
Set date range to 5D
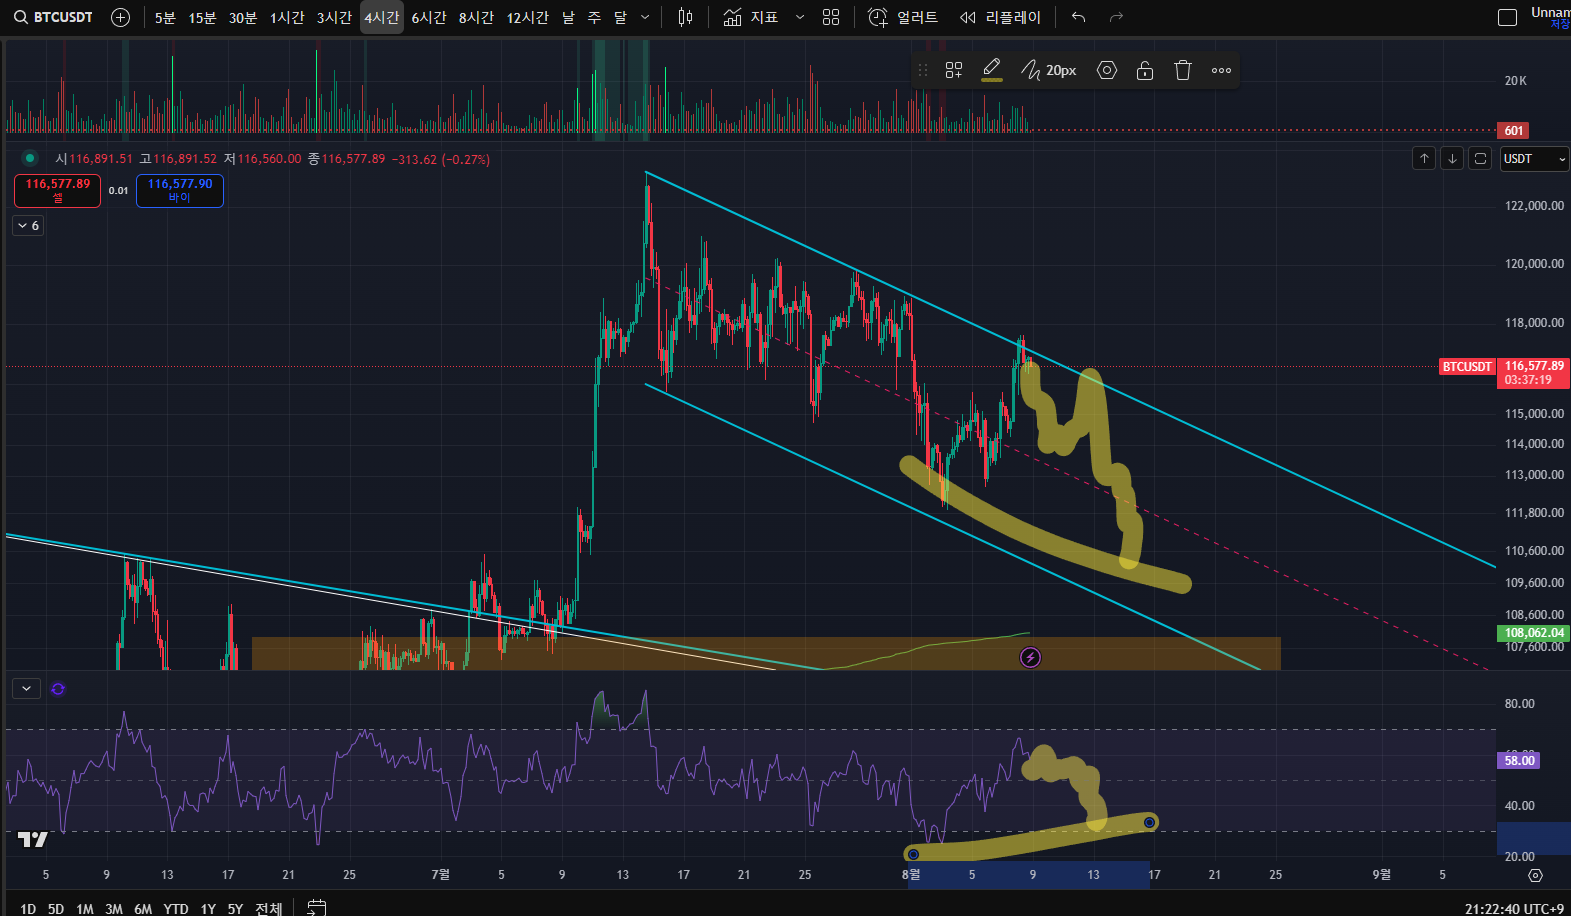point(56,908)
